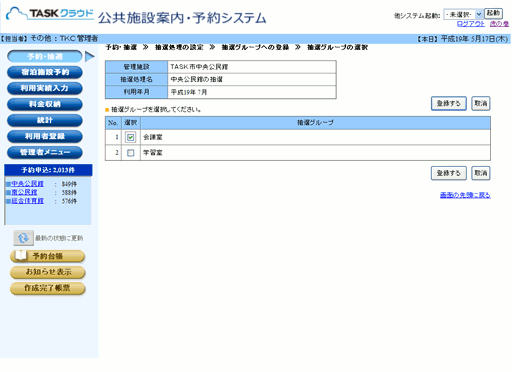The height and width of the screenshot is (372, 512).
Task: Click the 公共施設案内・予約システム title
Action: (x=182, y=18)
